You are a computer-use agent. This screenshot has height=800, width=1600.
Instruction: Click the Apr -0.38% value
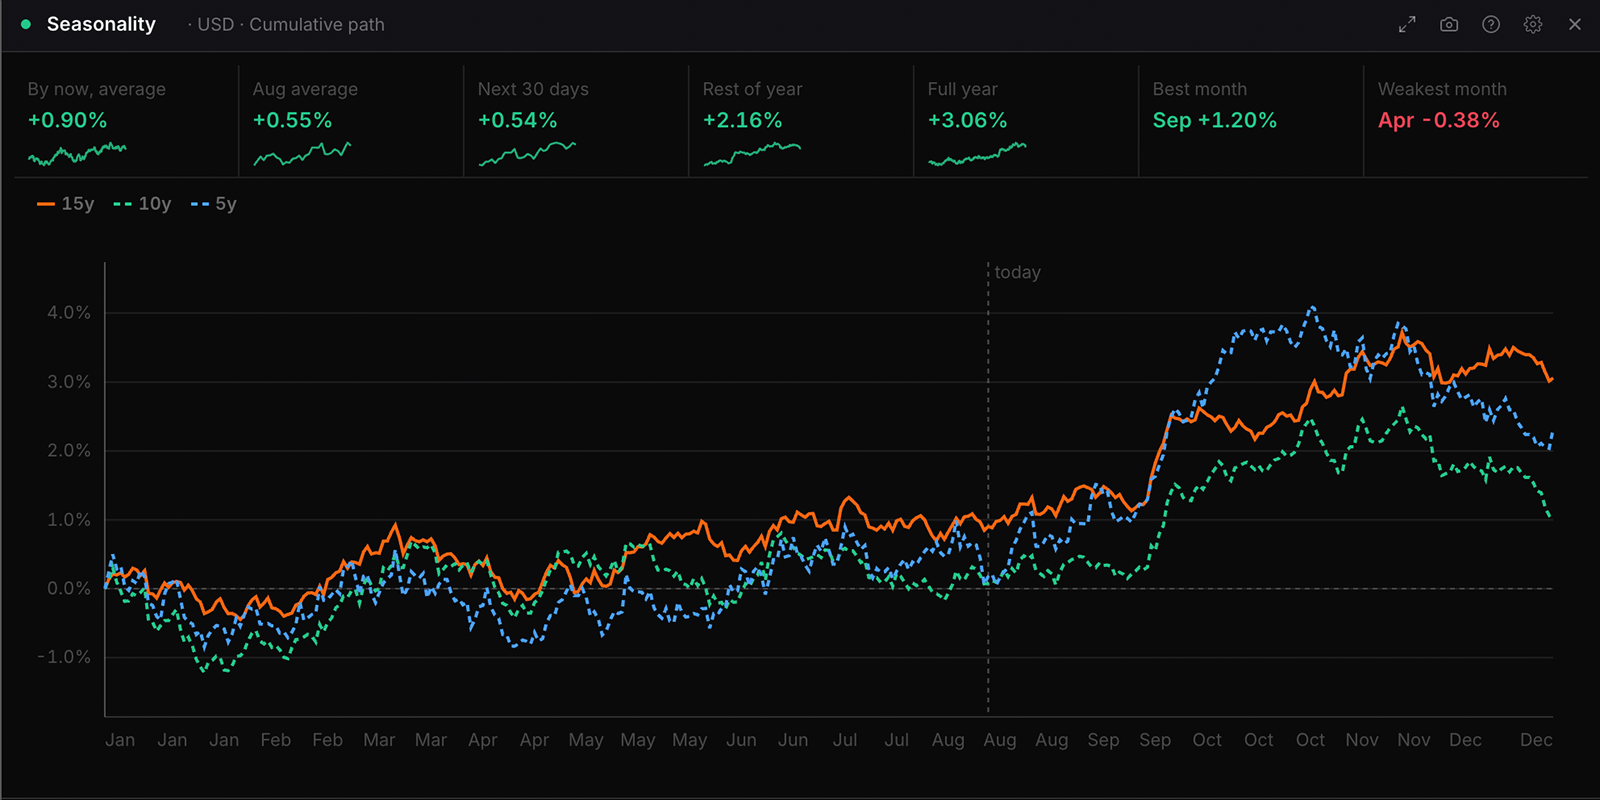[1438, 120]
